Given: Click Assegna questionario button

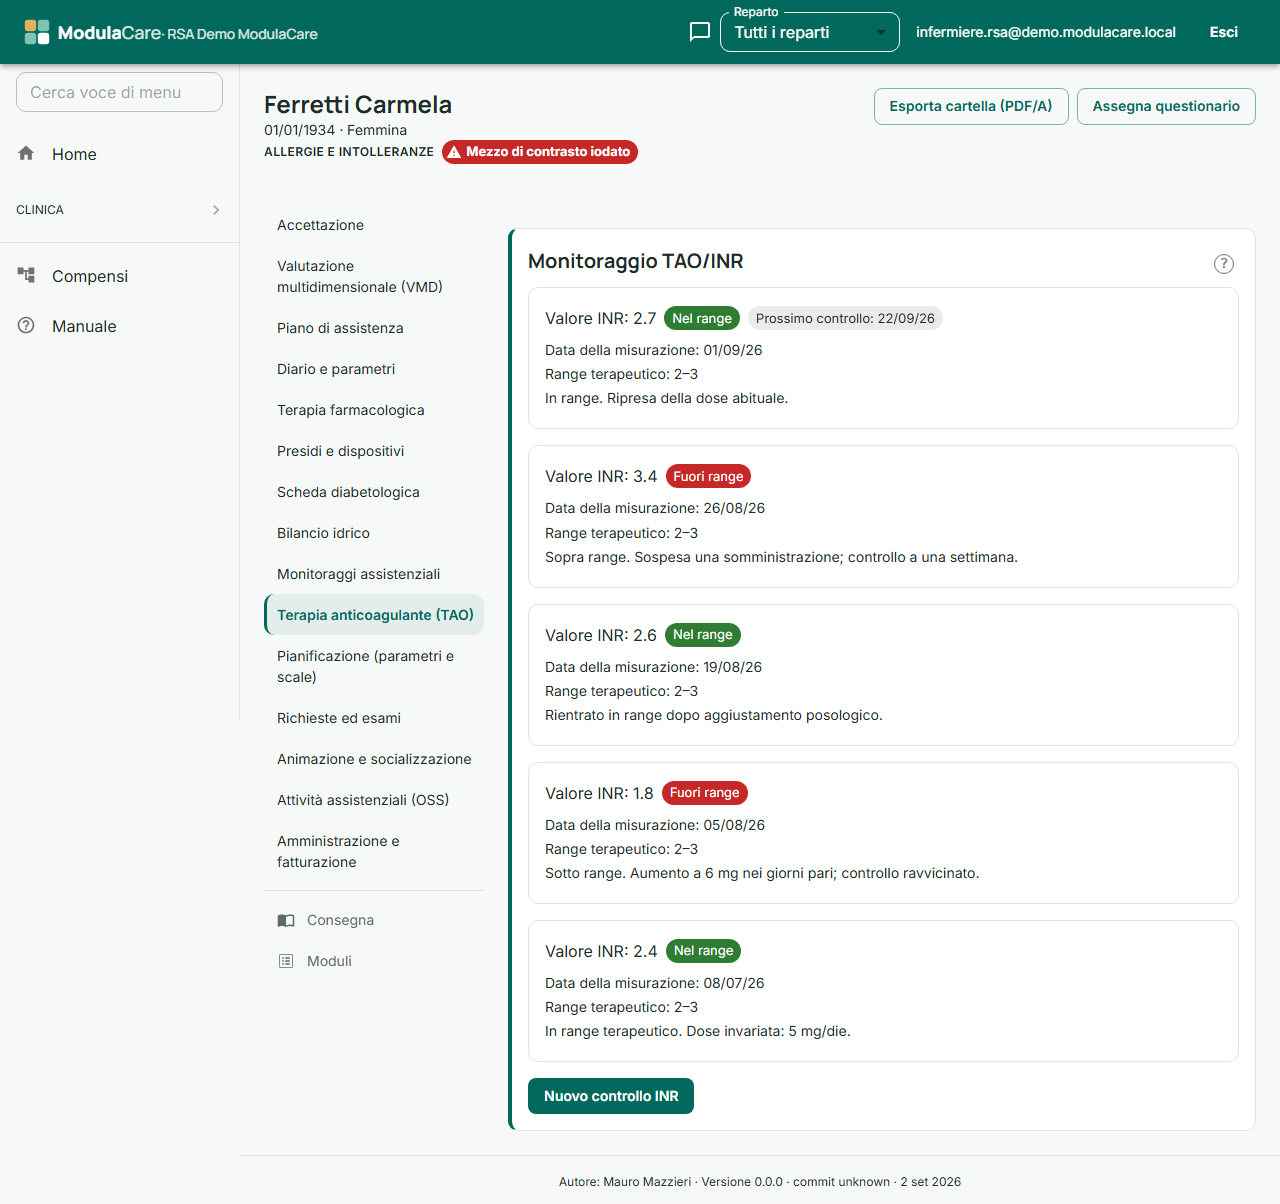Looking at the screenshot, I should pos(1166,106).
